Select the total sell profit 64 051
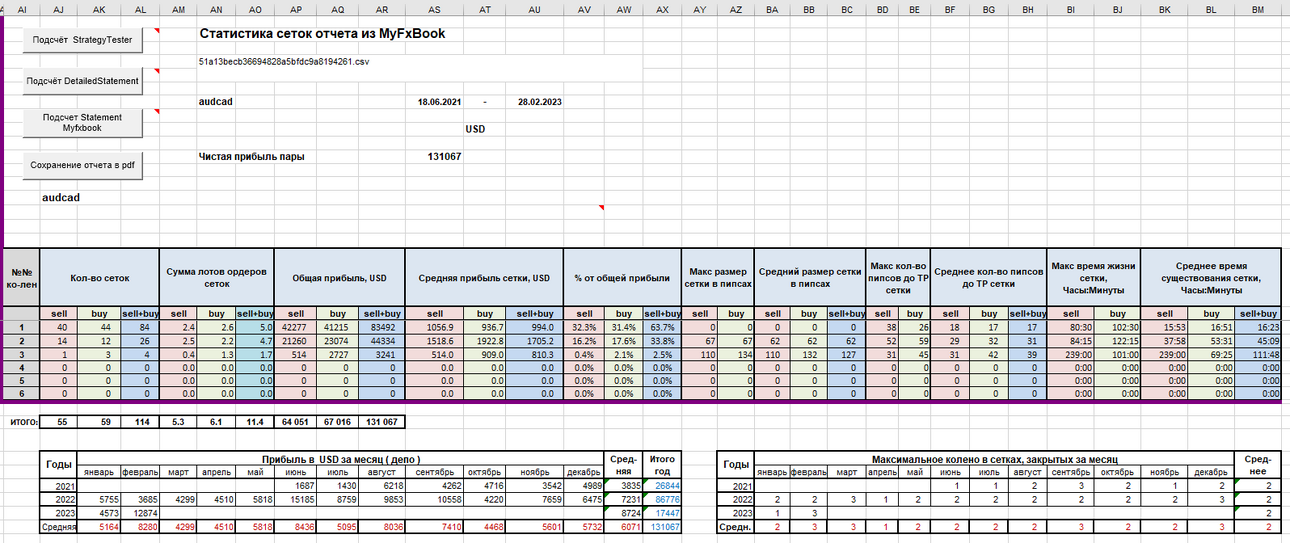Image resolution: width=1290 pixels, height=543 pixels. (296, 422)
